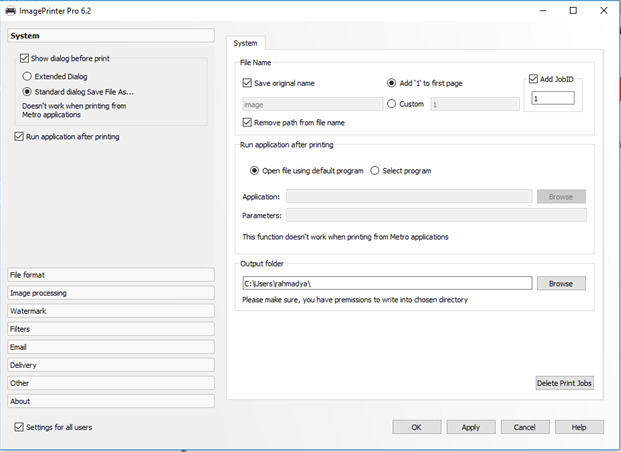Browse for the output folder
This screenshot has width=621, height=452.
coord(561,284)
